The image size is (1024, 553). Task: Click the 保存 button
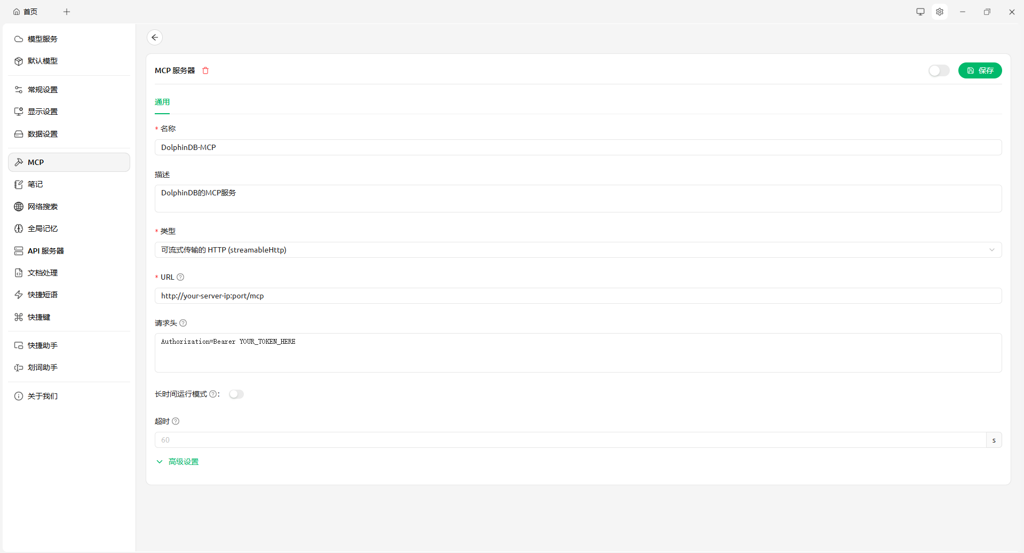[979, 71]
